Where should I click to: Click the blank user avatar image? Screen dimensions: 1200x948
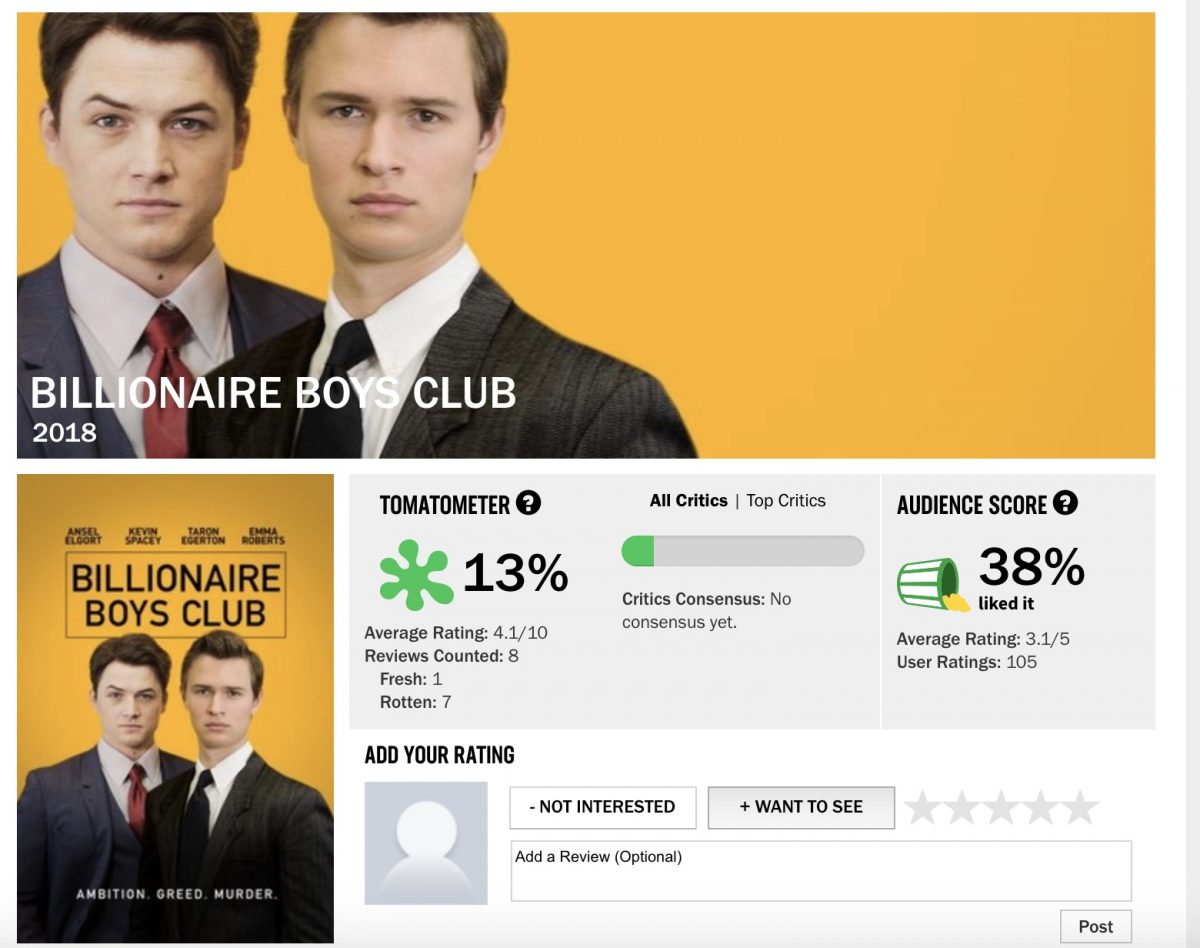pyautogui.click(x=426, y=843)
